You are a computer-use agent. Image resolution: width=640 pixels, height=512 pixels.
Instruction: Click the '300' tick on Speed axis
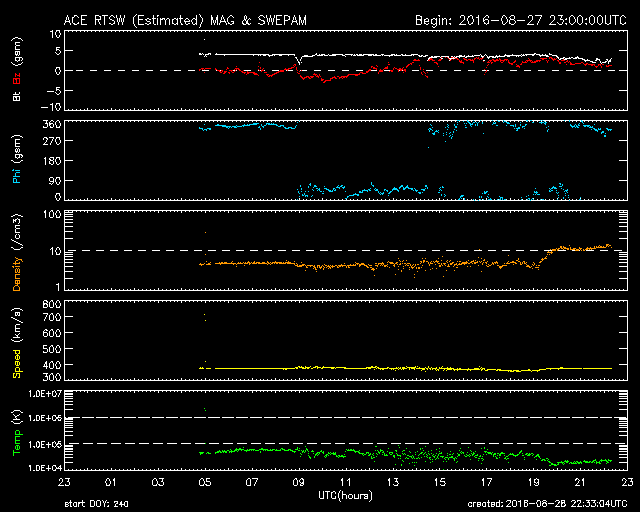[x=52, y=377]
